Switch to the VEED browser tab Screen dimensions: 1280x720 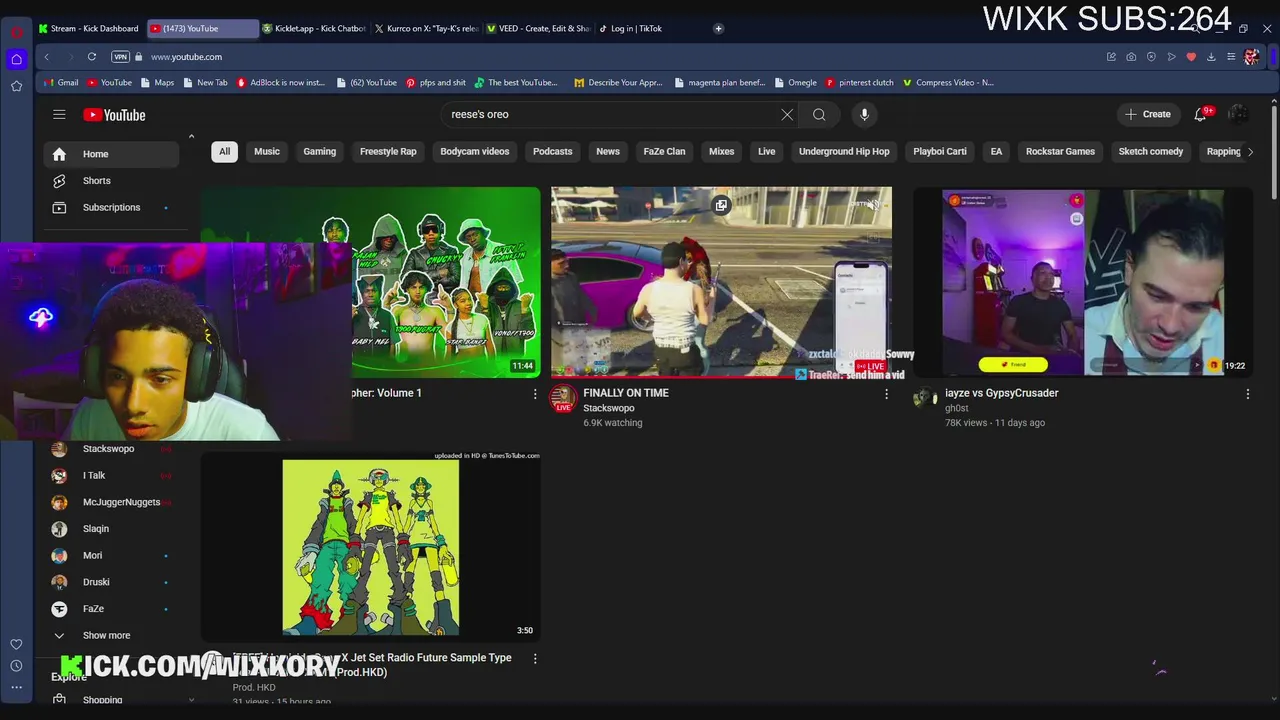pyautogui.click(x=538, y=28)
